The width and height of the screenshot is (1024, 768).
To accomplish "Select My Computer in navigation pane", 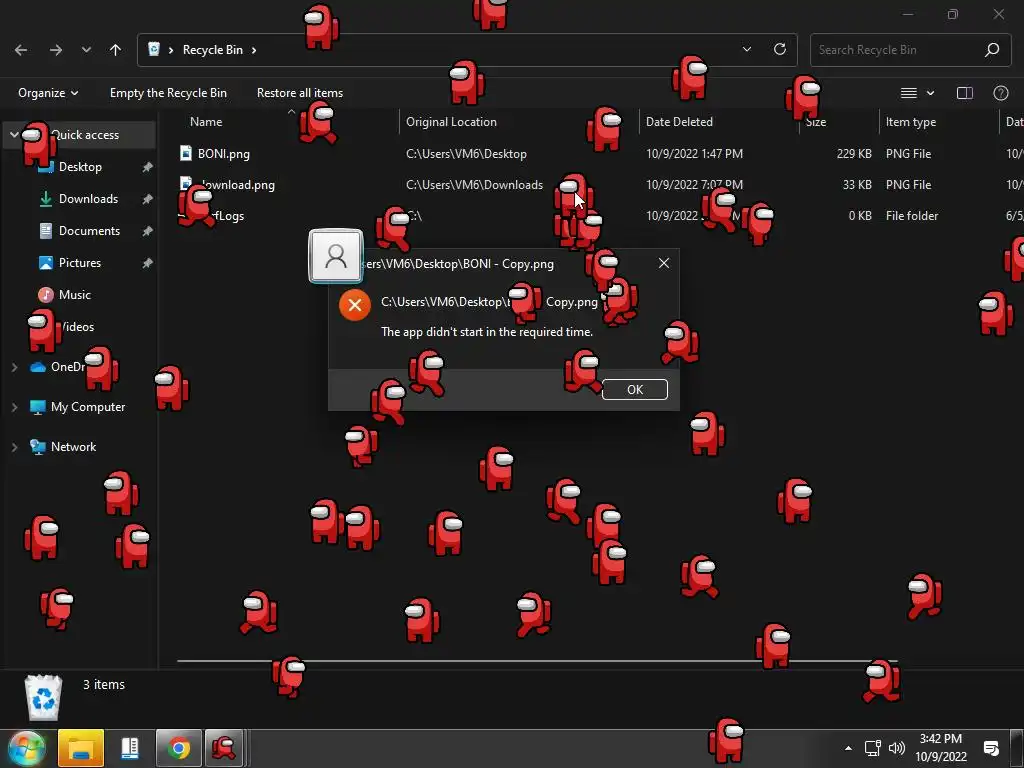I will [x=88, y=407].
